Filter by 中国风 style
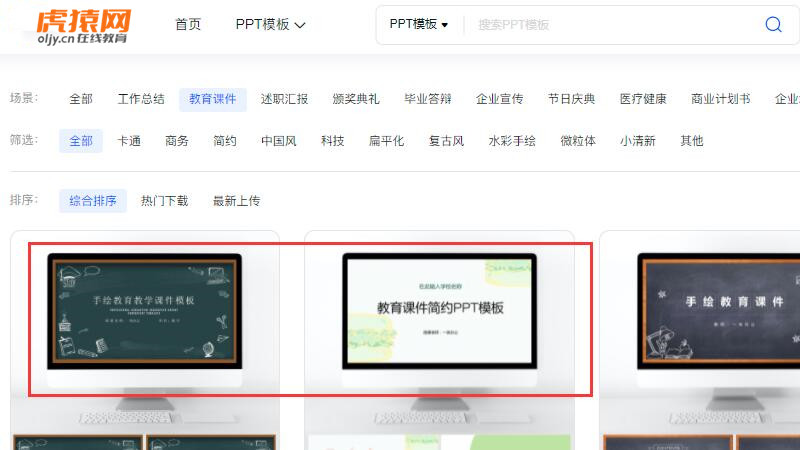 (x=279, y=141)
